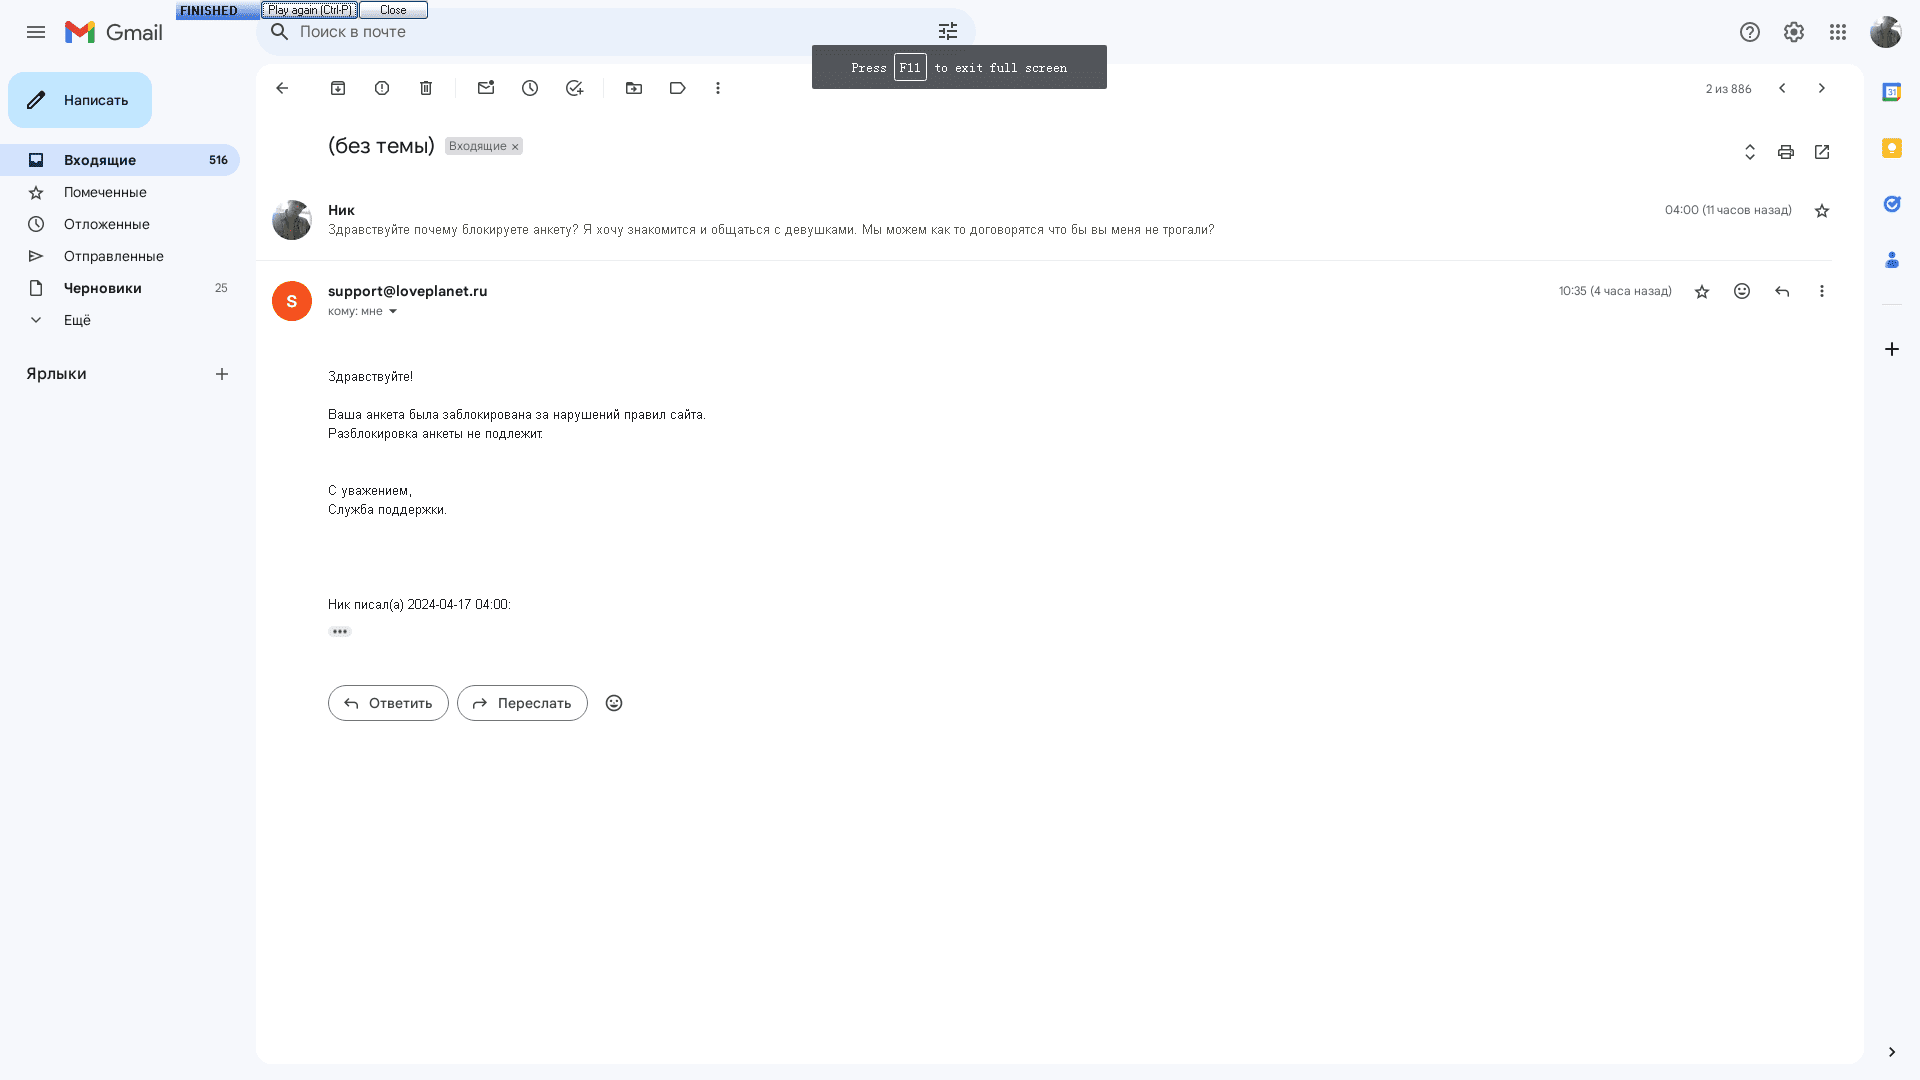Click the report spam icon
This screenshot has height=1080, width=1920.
381,87
